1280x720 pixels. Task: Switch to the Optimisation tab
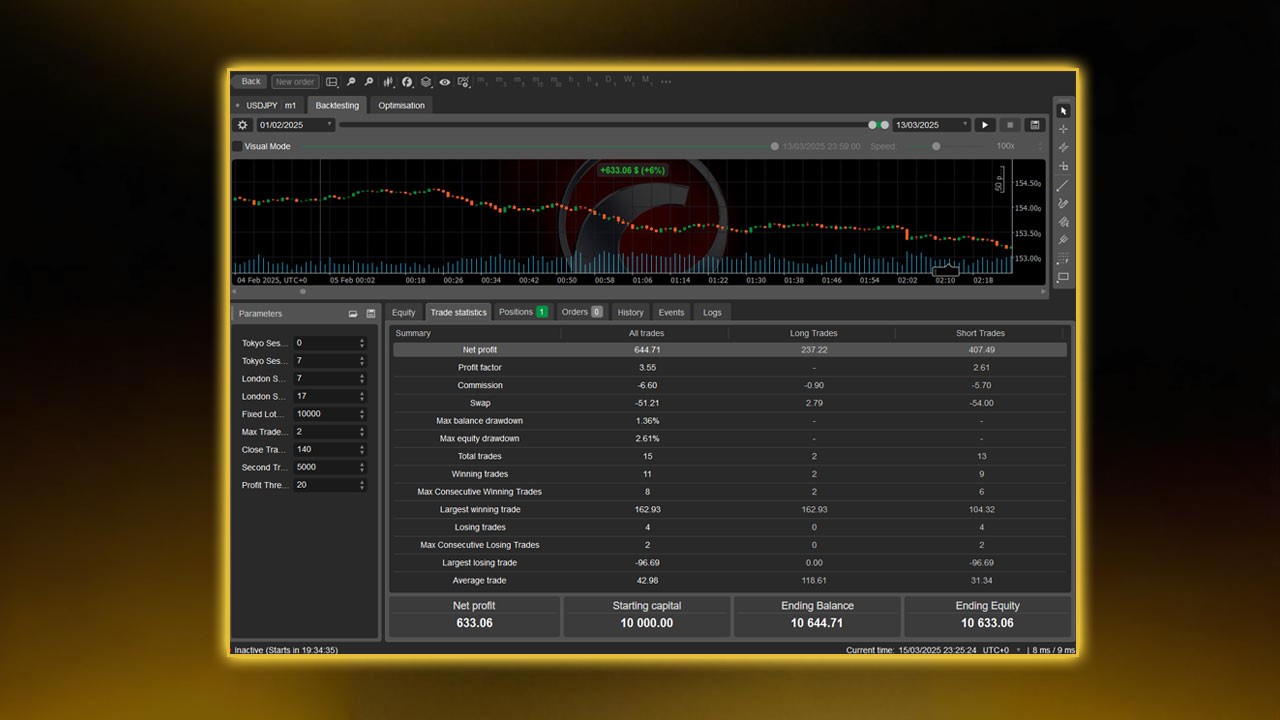click(400, 105)
